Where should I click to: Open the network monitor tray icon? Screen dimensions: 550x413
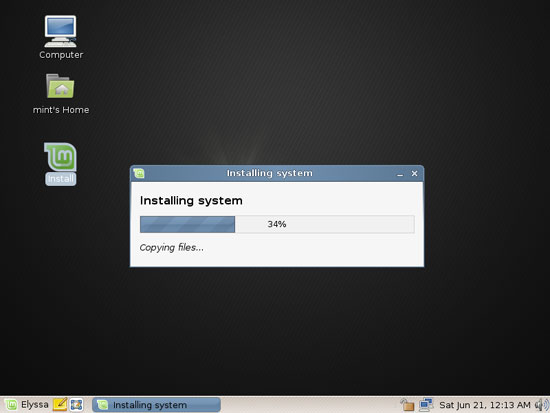426,405
